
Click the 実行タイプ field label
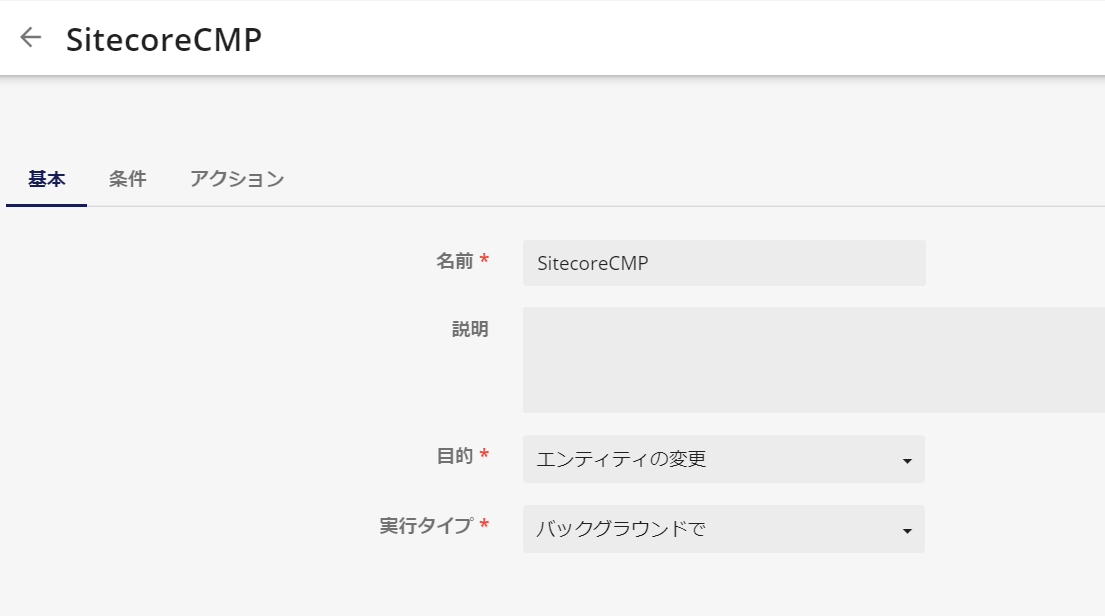[426, 526]
